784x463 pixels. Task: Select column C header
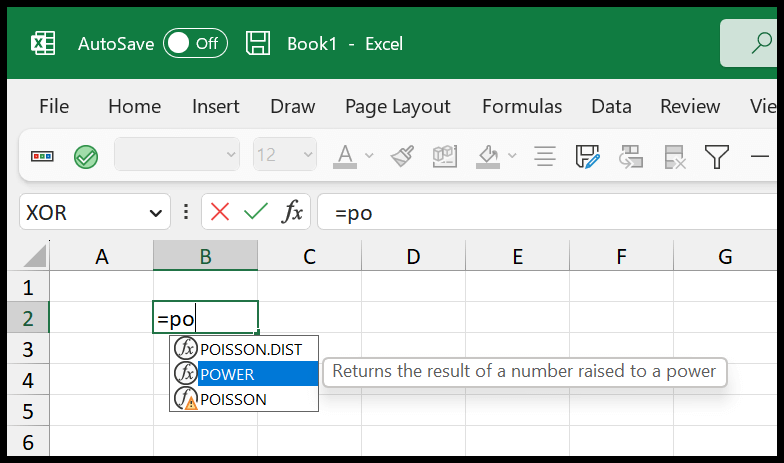point(310,256)
